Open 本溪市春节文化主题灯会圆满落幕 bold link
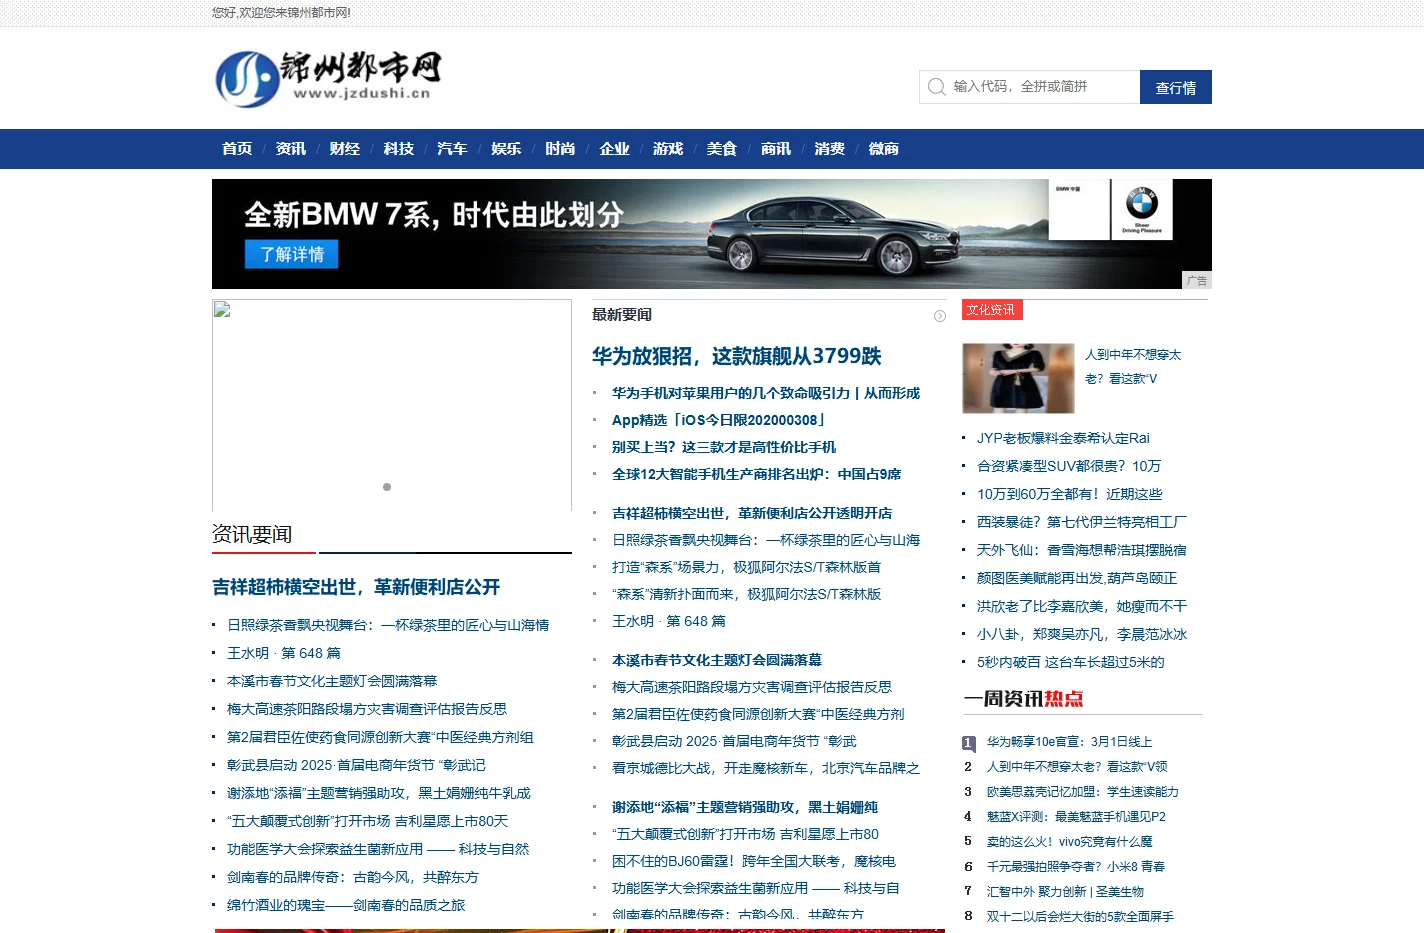Image resolution: width=1424 pixels, height=933 pixels. [x=717, y=661]
